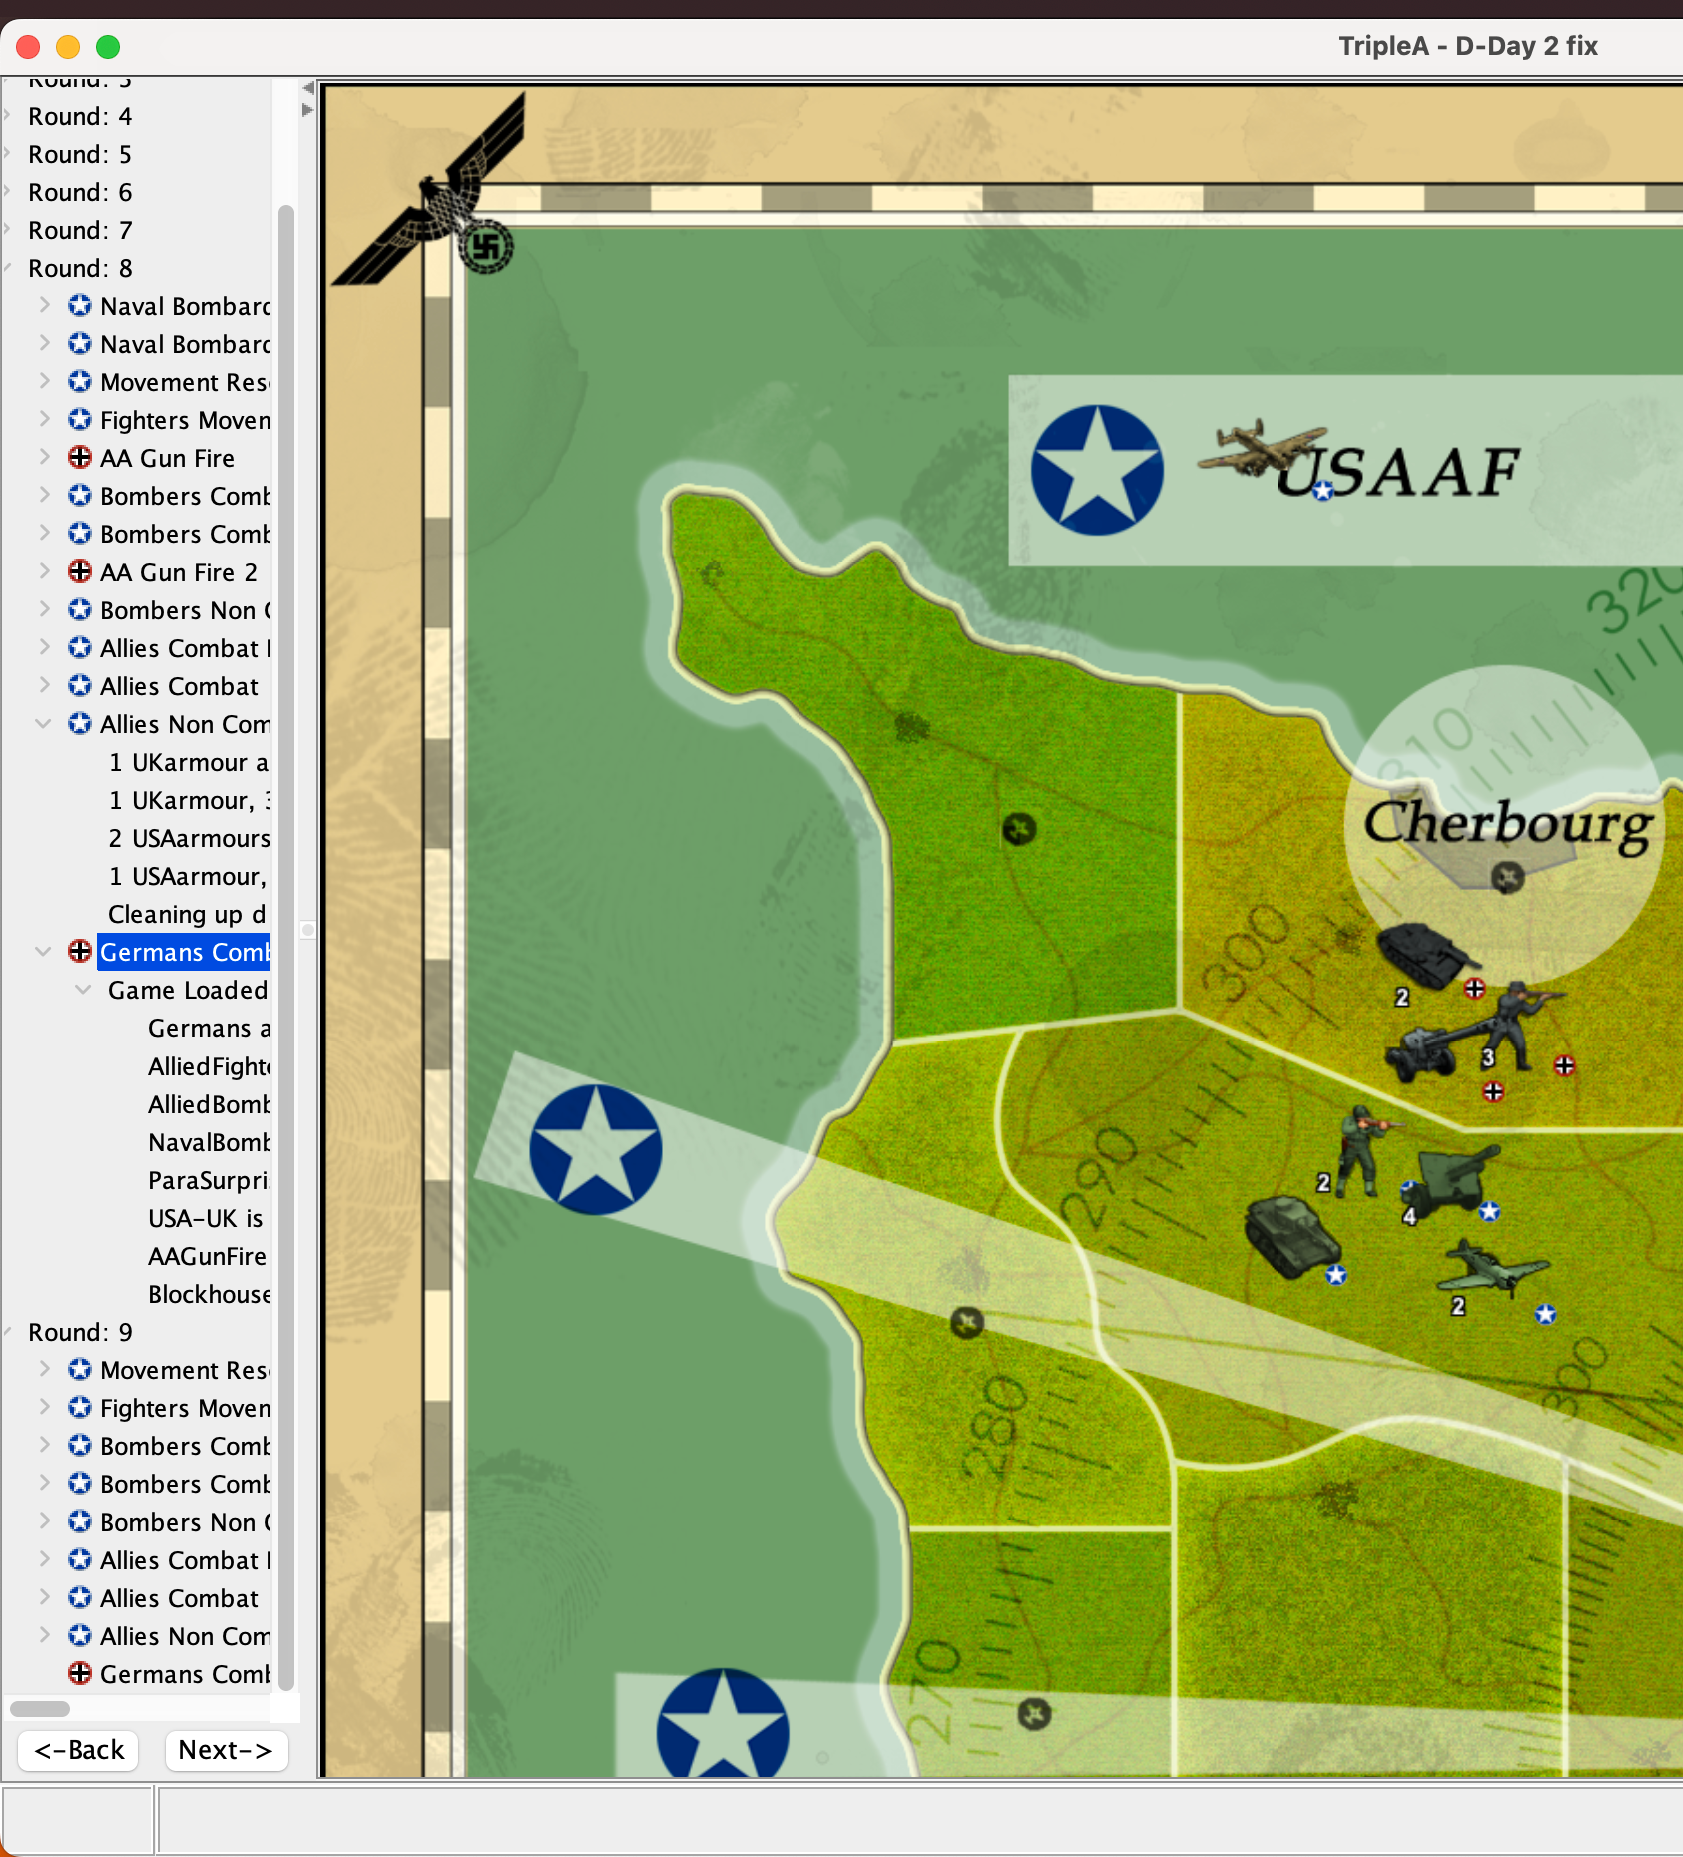The height and width of the screenshot is (1857, 1683).
Task: Click the German cross icon beside AA Gun Fire
Action: [x=80, y=457]
